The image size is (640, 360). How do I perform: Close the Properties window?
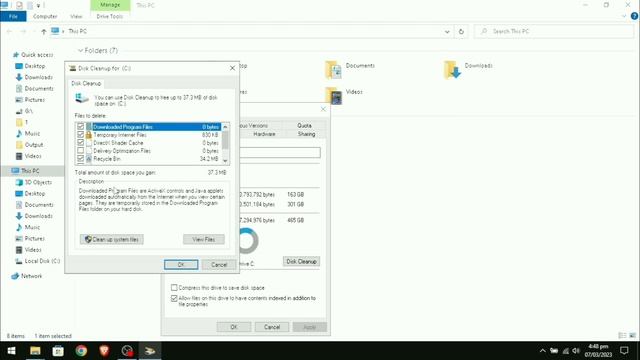pyautogui.click(x=323, y=109)
